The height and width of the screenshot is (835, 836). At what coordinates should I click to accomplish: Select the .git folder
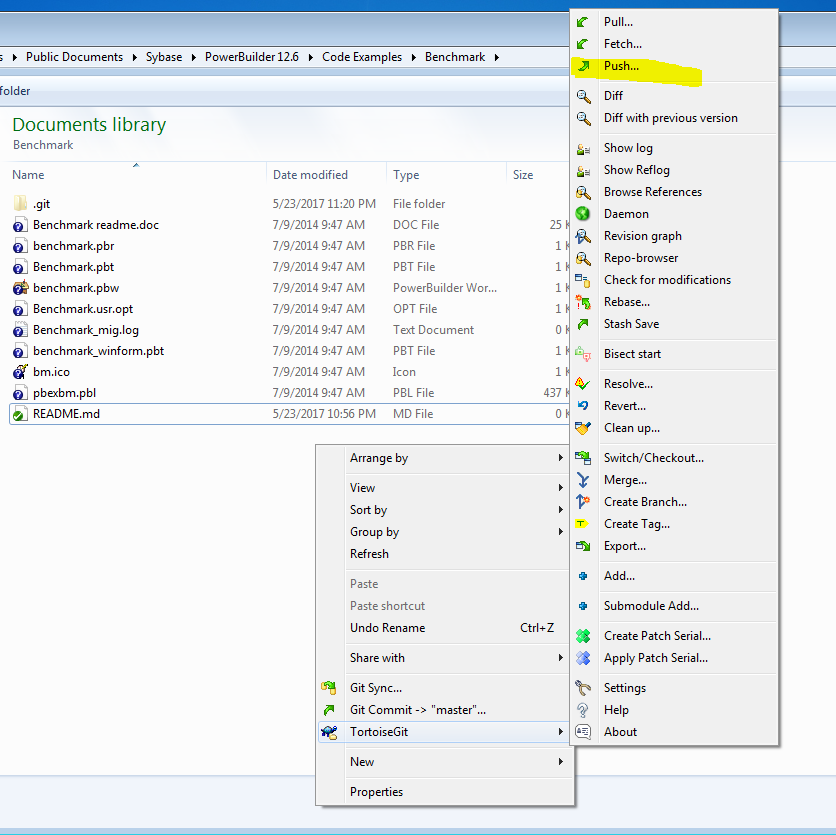tap(42, 204)
